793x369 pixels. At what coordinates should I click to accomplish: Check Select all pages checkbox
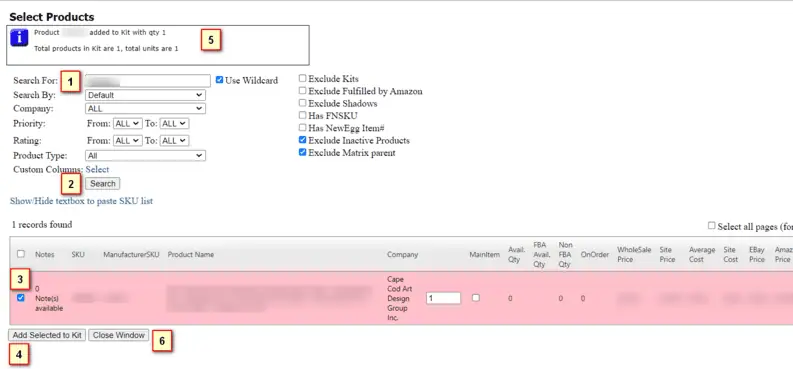[x=712, y=225]
